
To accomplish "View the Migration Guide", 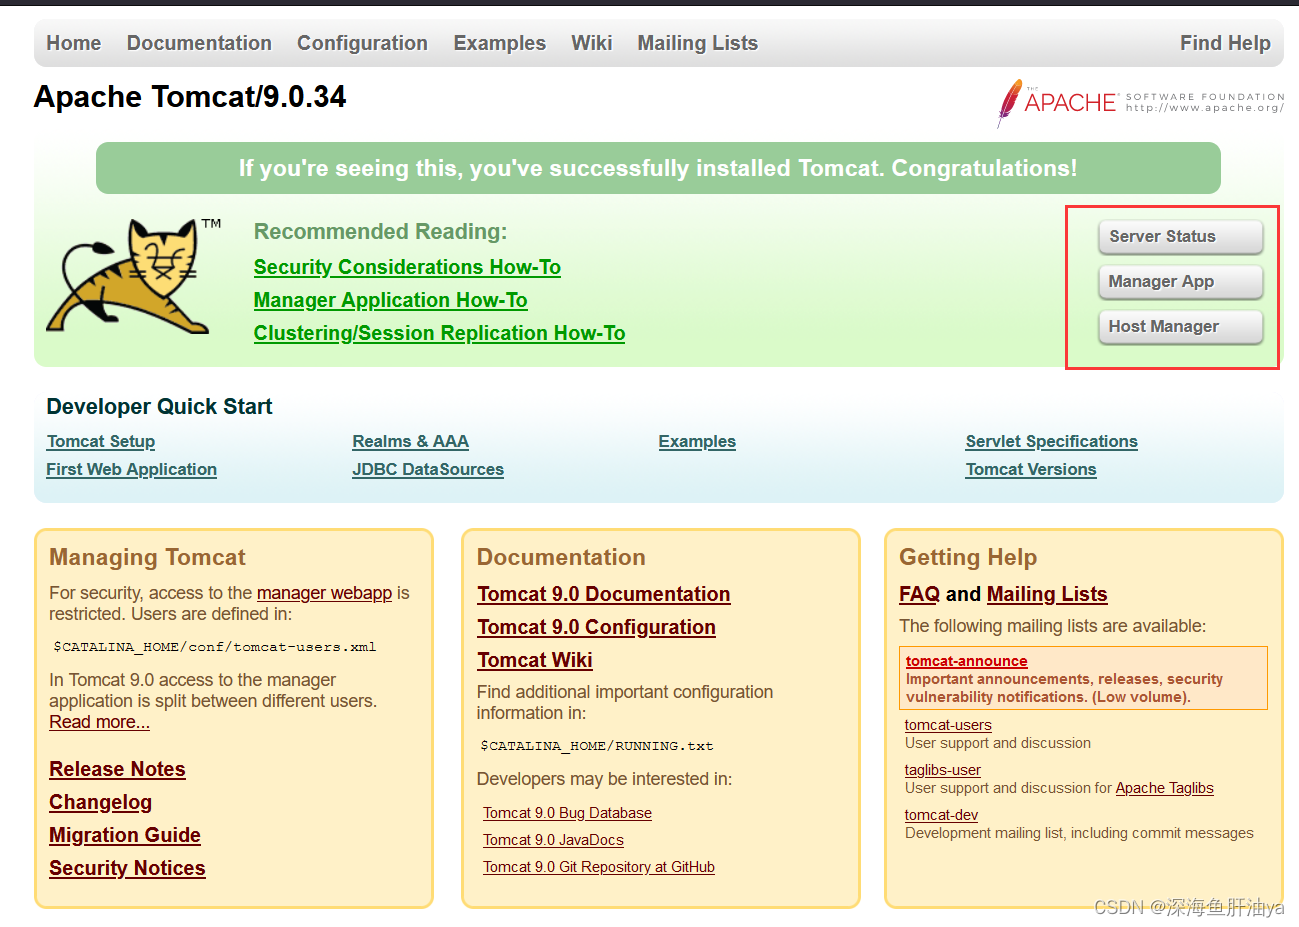I will [x=124, y=835].
